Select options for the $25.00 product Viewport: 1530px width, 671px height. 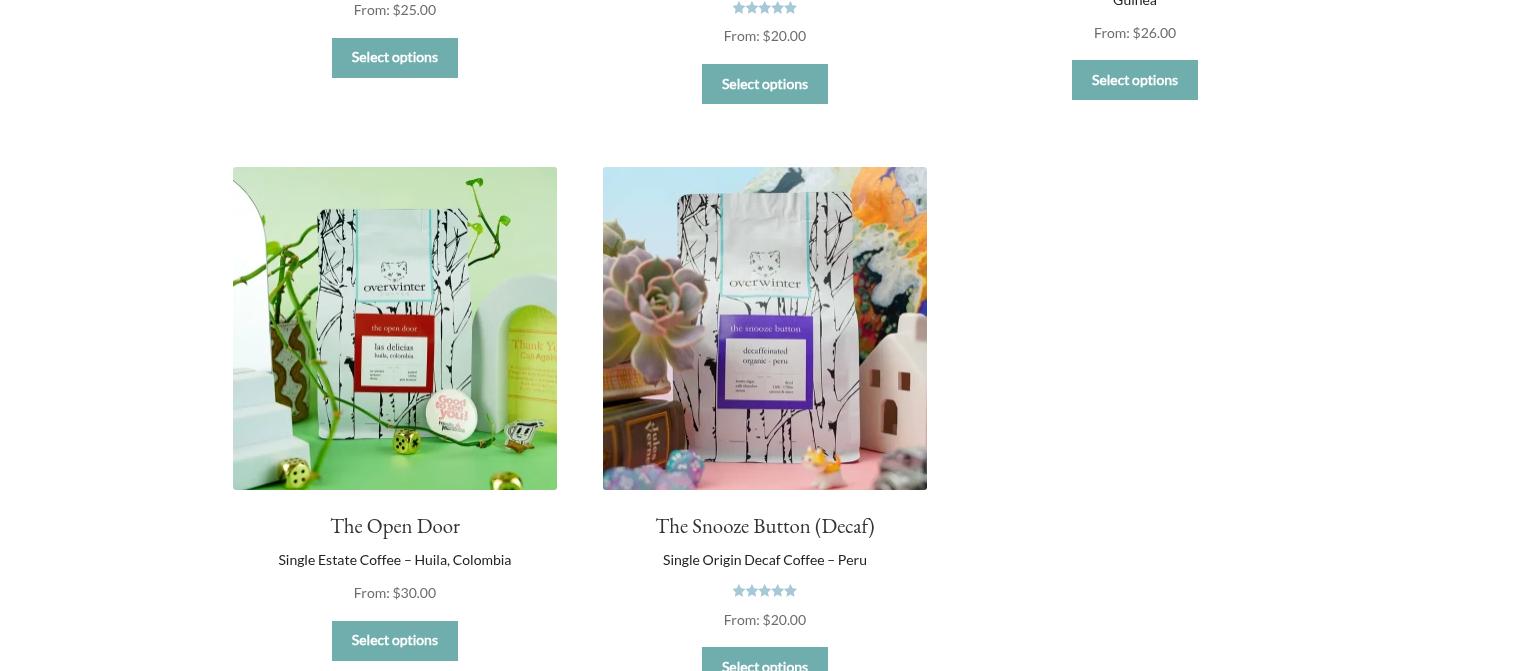395,58
